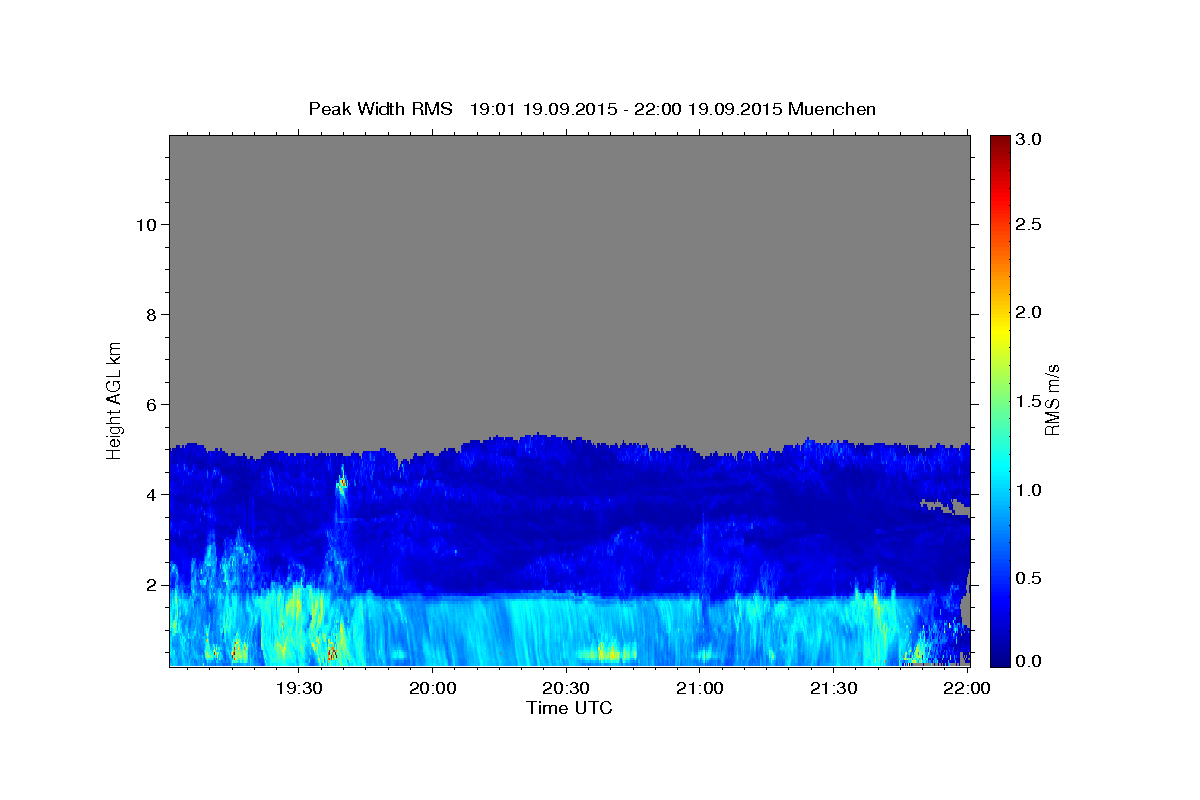Select the height label "4"

pos(151,494)
